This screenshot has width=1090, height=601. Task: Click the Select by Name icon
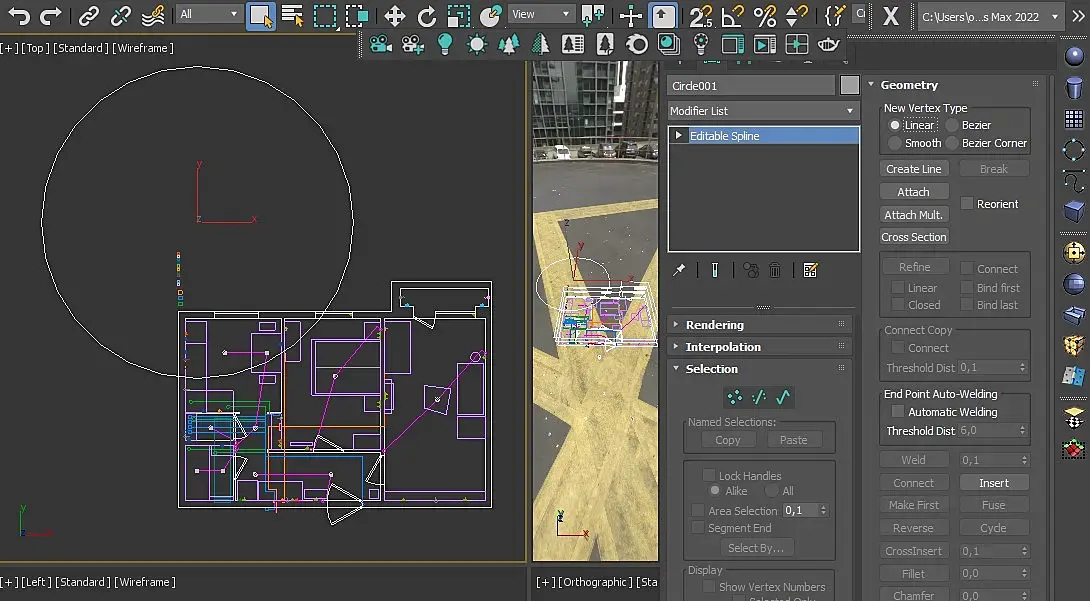click(x=292, y=16)
